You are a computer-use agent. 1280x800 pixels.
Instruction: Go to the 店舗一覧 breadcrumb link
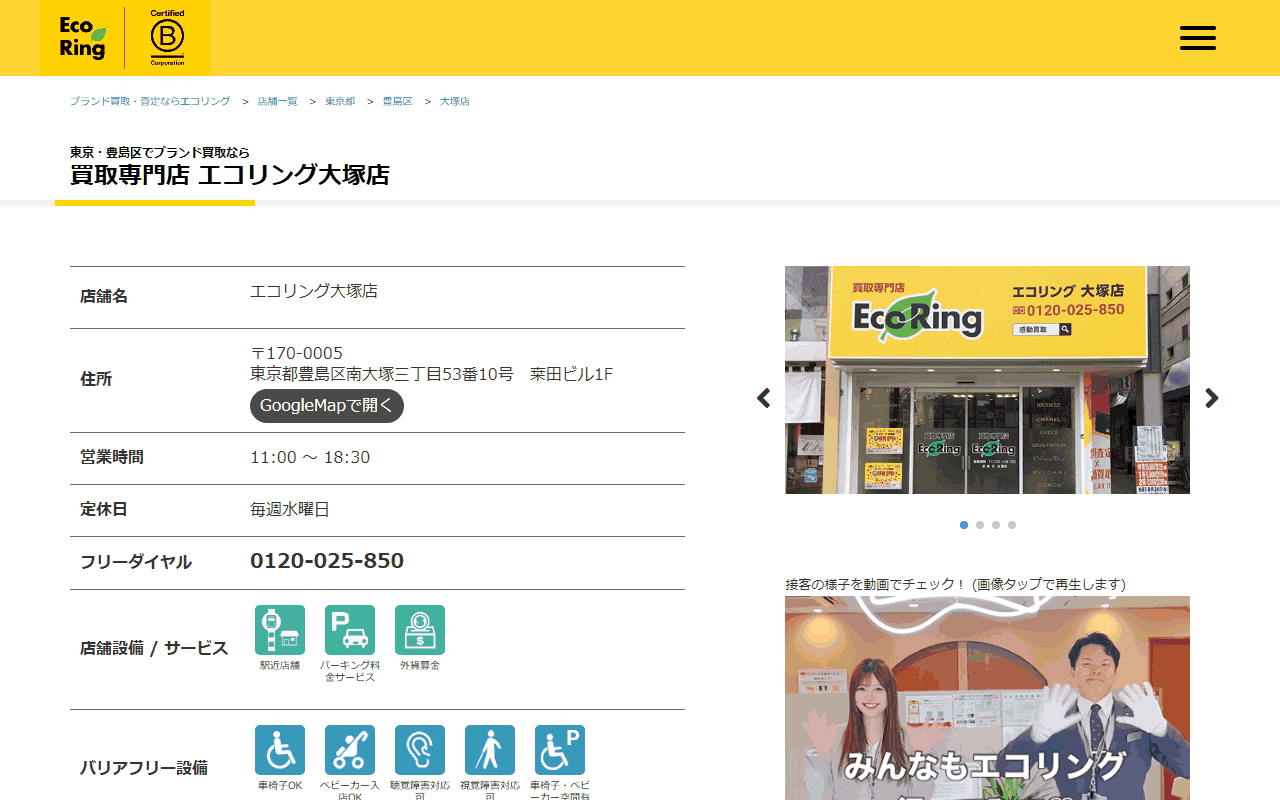(x=277, y=102)
